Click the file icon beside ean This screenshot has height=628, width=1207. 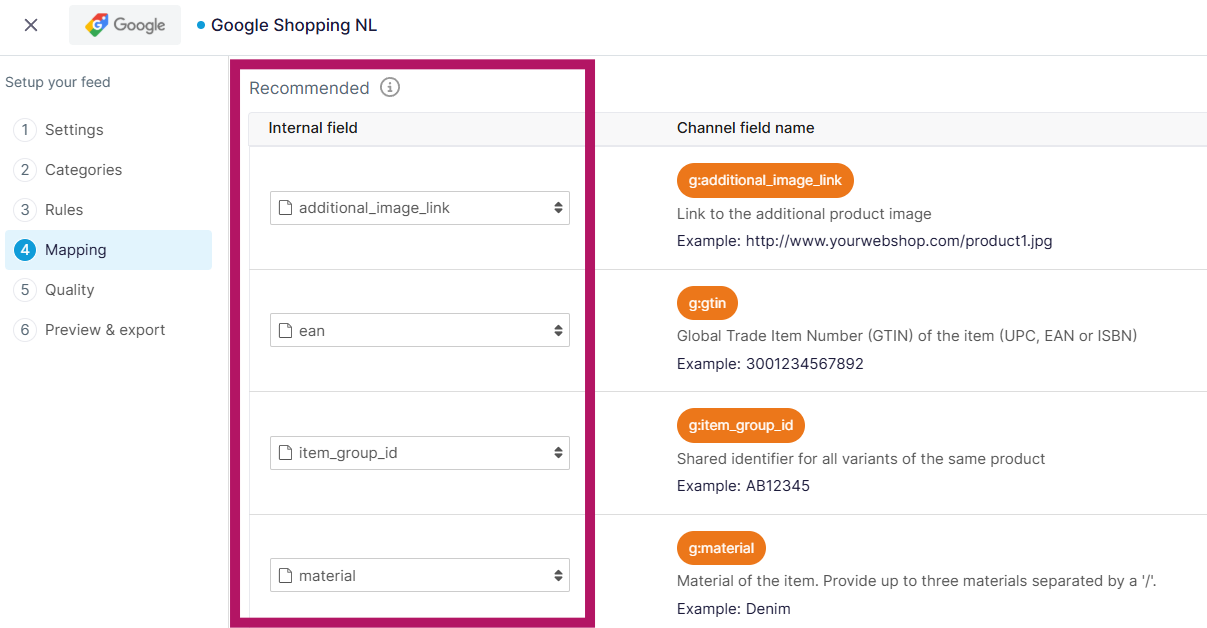285,330
